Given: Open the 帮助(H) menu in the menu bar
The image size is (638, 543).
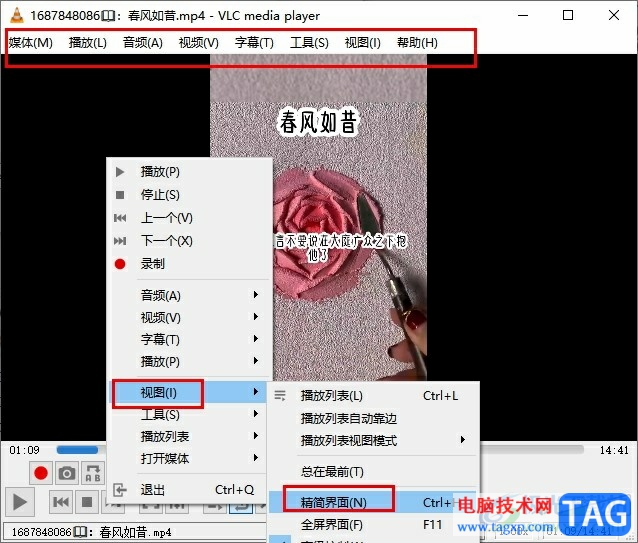Looking at the screenshot, I should [x=417, y=43].
